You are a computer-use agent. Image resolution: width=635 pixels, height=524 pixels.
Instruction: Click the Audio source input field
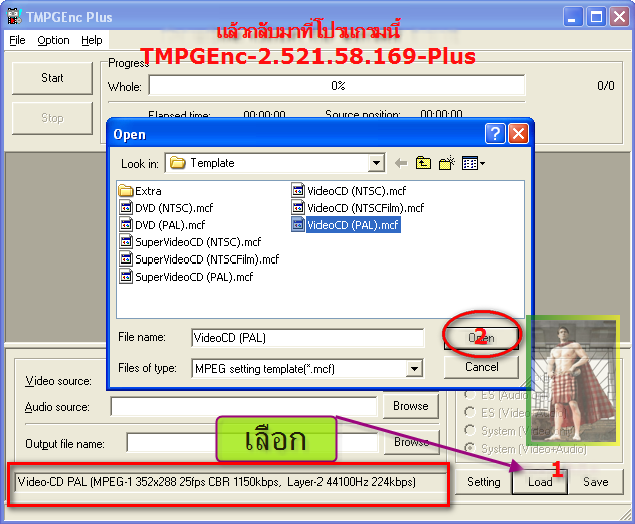coord(243,407)
